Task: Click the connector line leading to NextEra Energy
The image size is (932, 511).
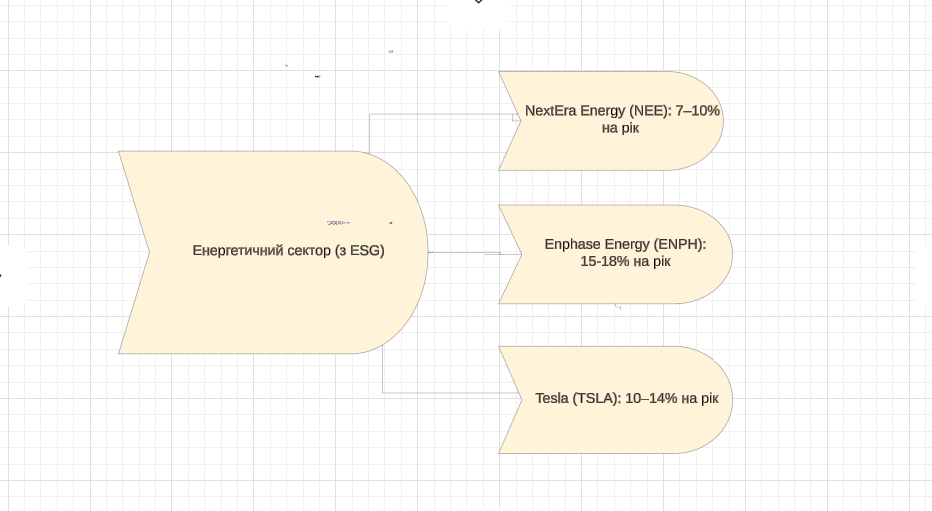Action: point(440,115)
